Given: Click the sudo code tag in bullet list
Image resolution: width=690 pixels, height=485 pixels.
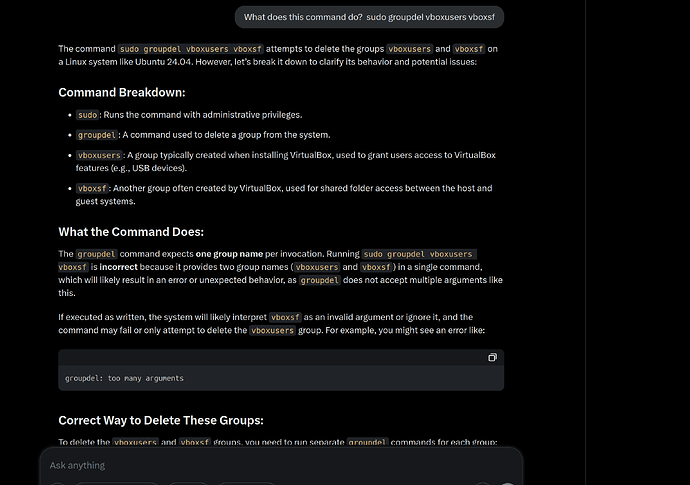Looking at the screenshot, I should [x=88, y=115].
